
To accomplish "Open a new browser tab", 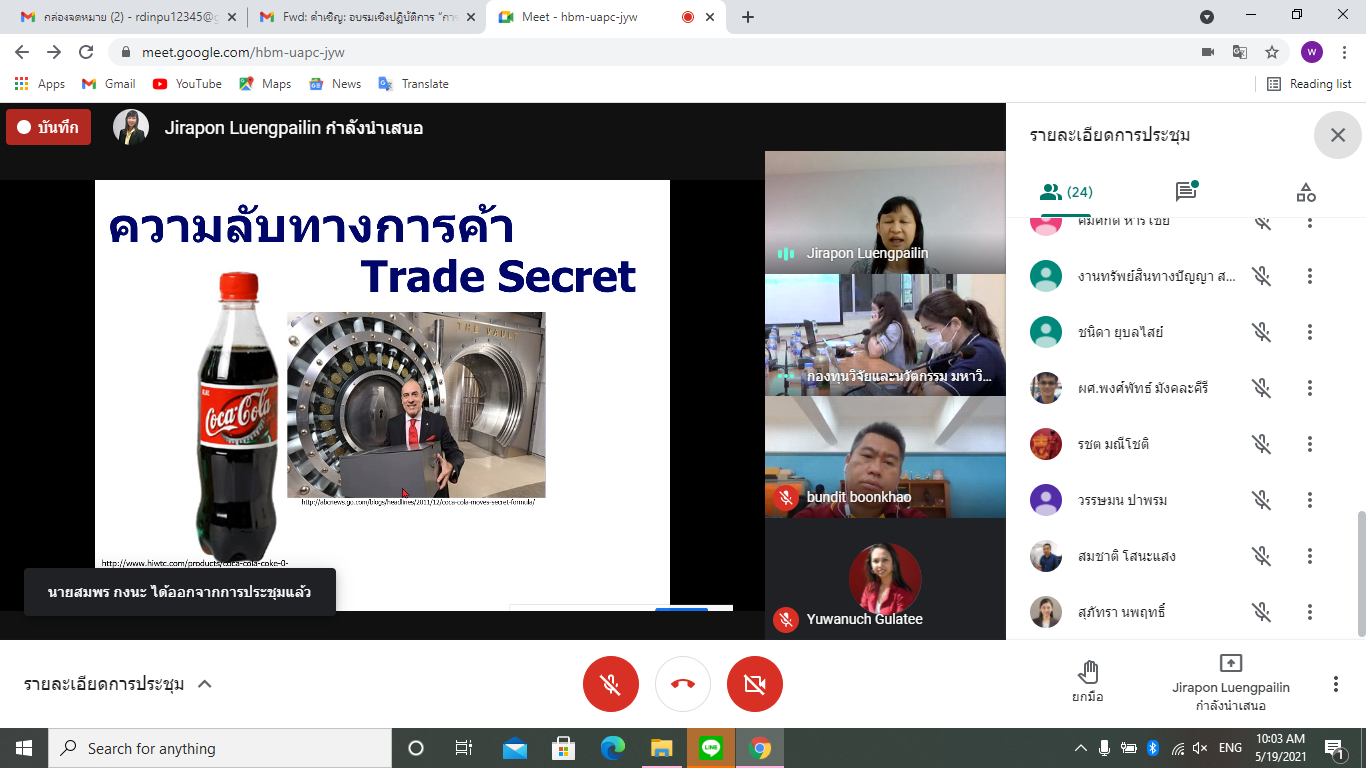I will click(x=748, y=17).
